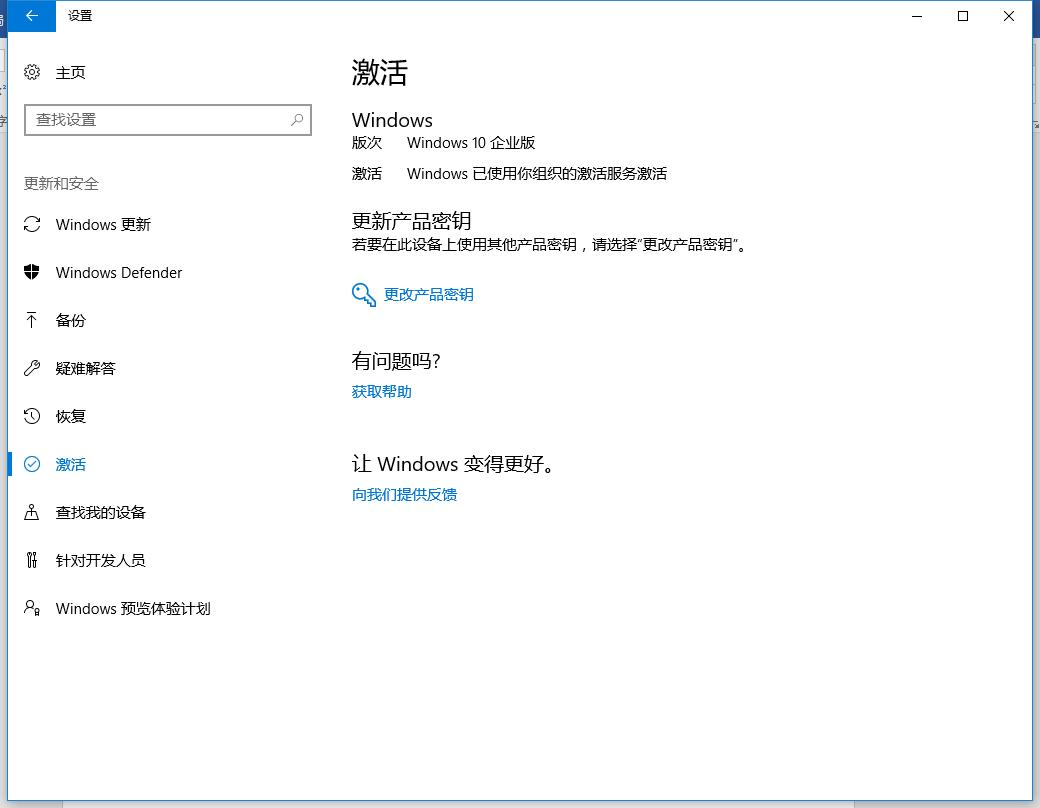Click the Windows Defender shield icon
1040x808 pixels.
[31, 272]
